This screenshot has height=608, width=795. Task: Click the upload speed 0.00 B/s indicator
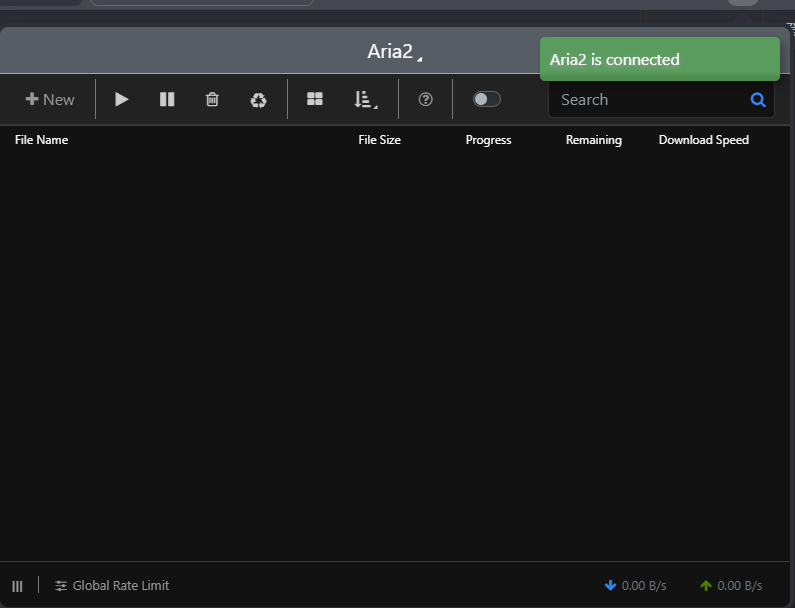tap(731, 586)
